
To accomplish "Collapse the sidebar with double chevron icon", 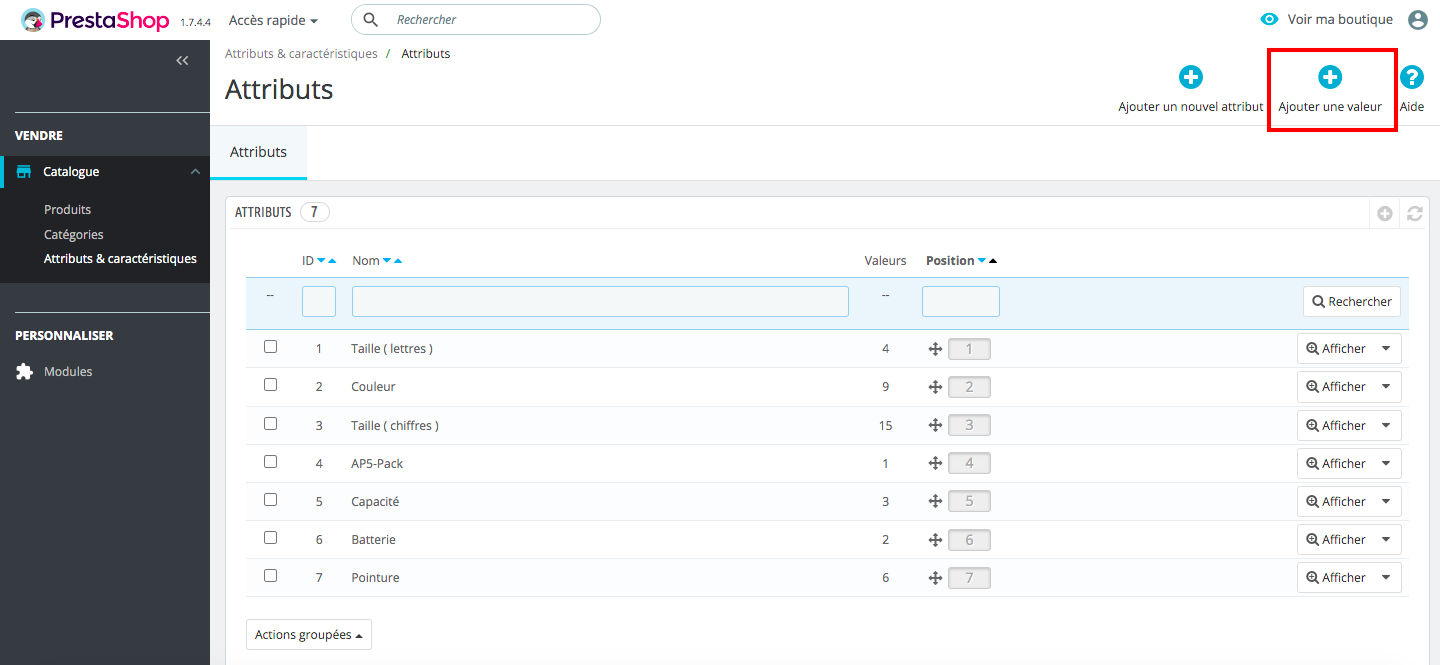I will pyautogui.click(x=182, y=61).
